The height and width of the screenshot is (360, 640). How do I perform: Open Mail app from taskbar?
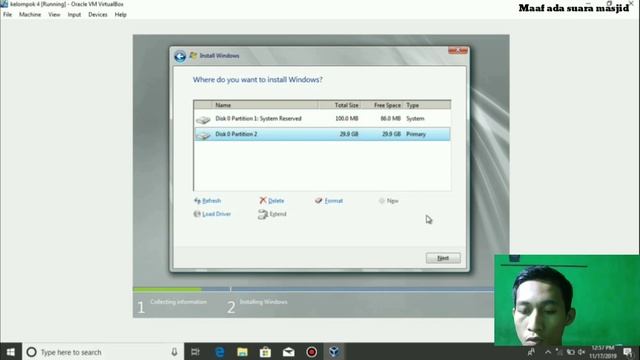(x=289, y=352)
